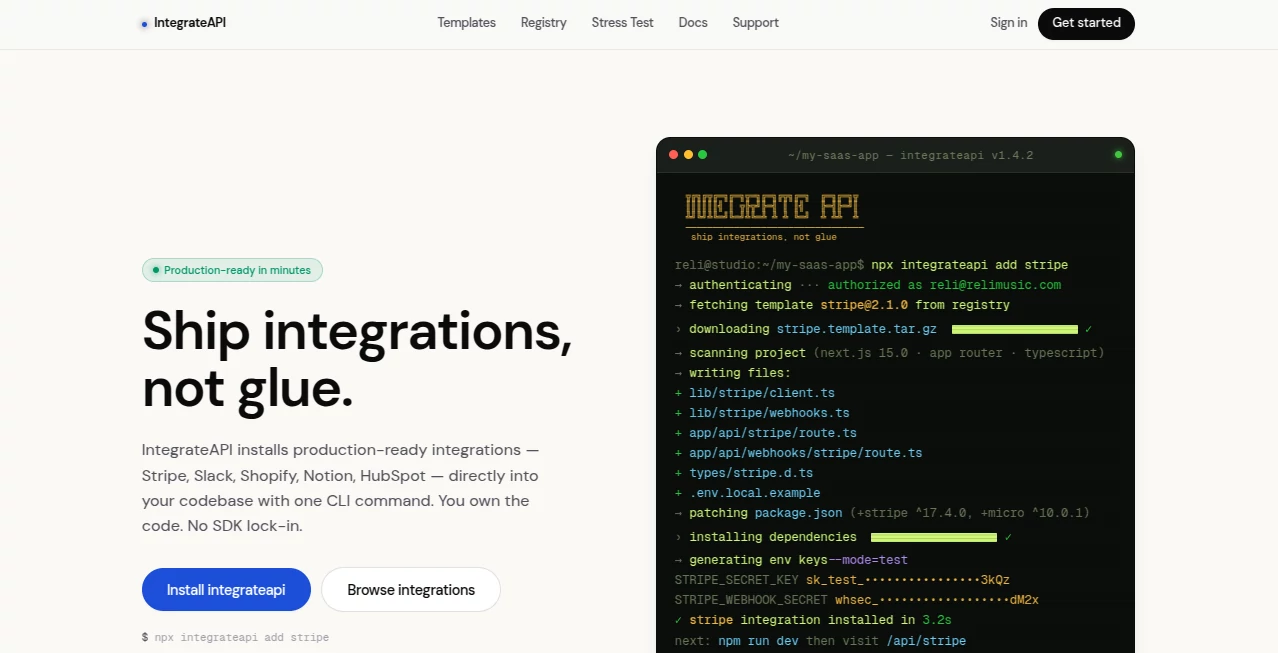Go to the Stress Test page

coord(622,22)
